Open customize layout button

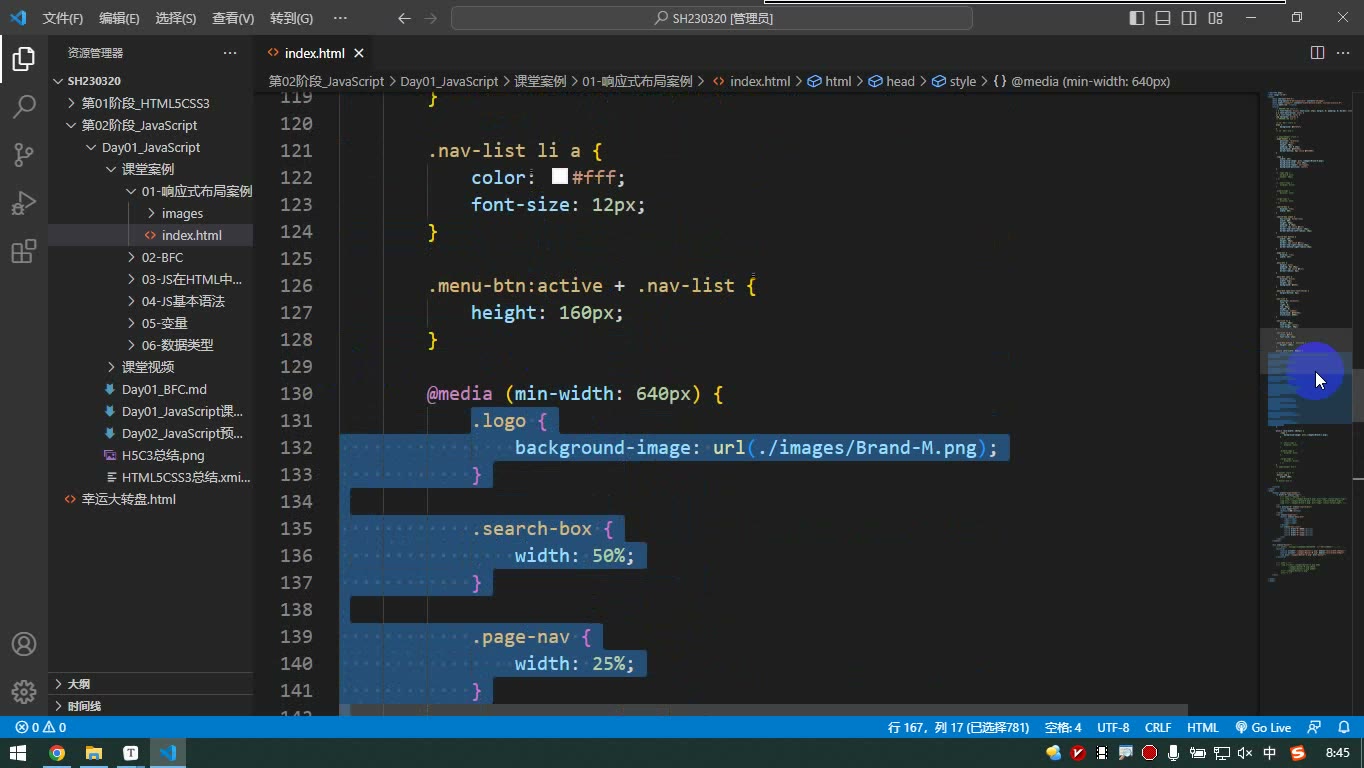(1215, 18)
